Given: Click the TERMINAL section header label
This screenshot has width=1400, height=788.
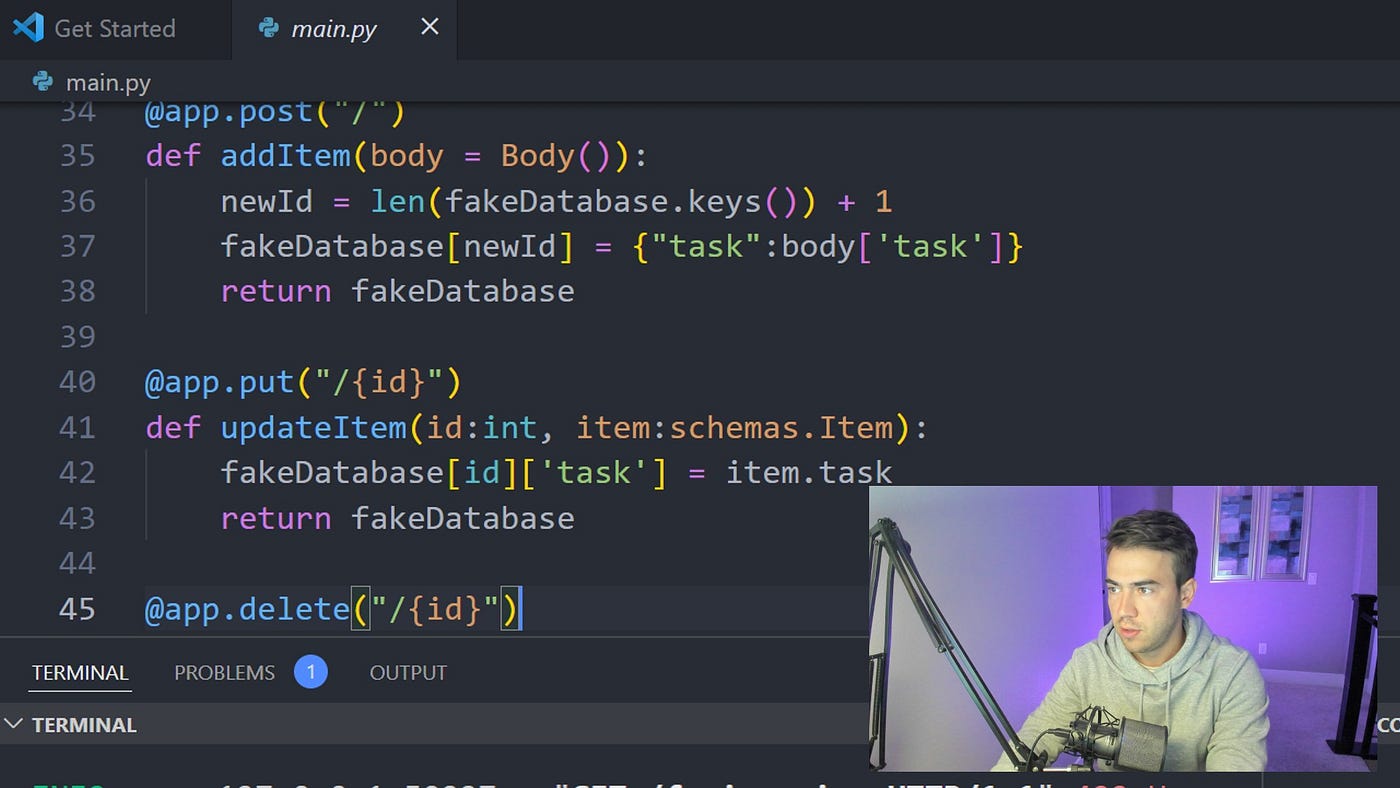Looking at the screenshot, I should (x=84, y=725).
